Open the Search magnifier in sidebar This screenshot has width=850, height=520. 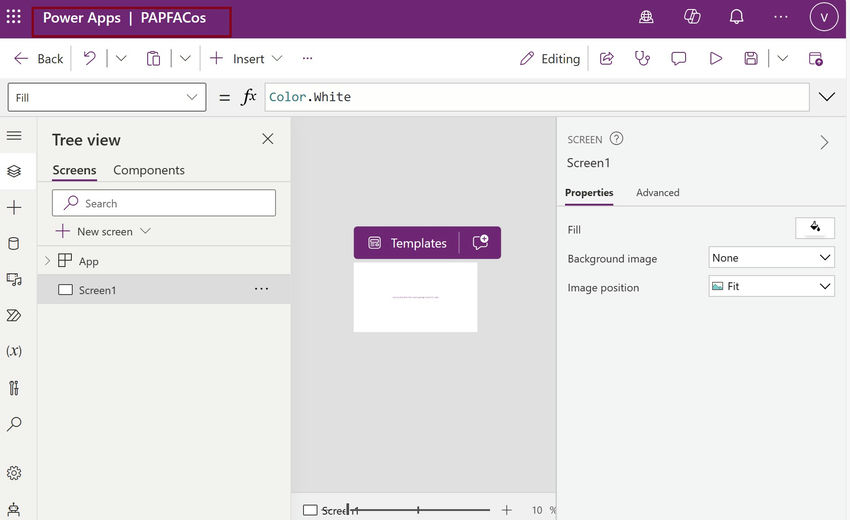[14, 423]
